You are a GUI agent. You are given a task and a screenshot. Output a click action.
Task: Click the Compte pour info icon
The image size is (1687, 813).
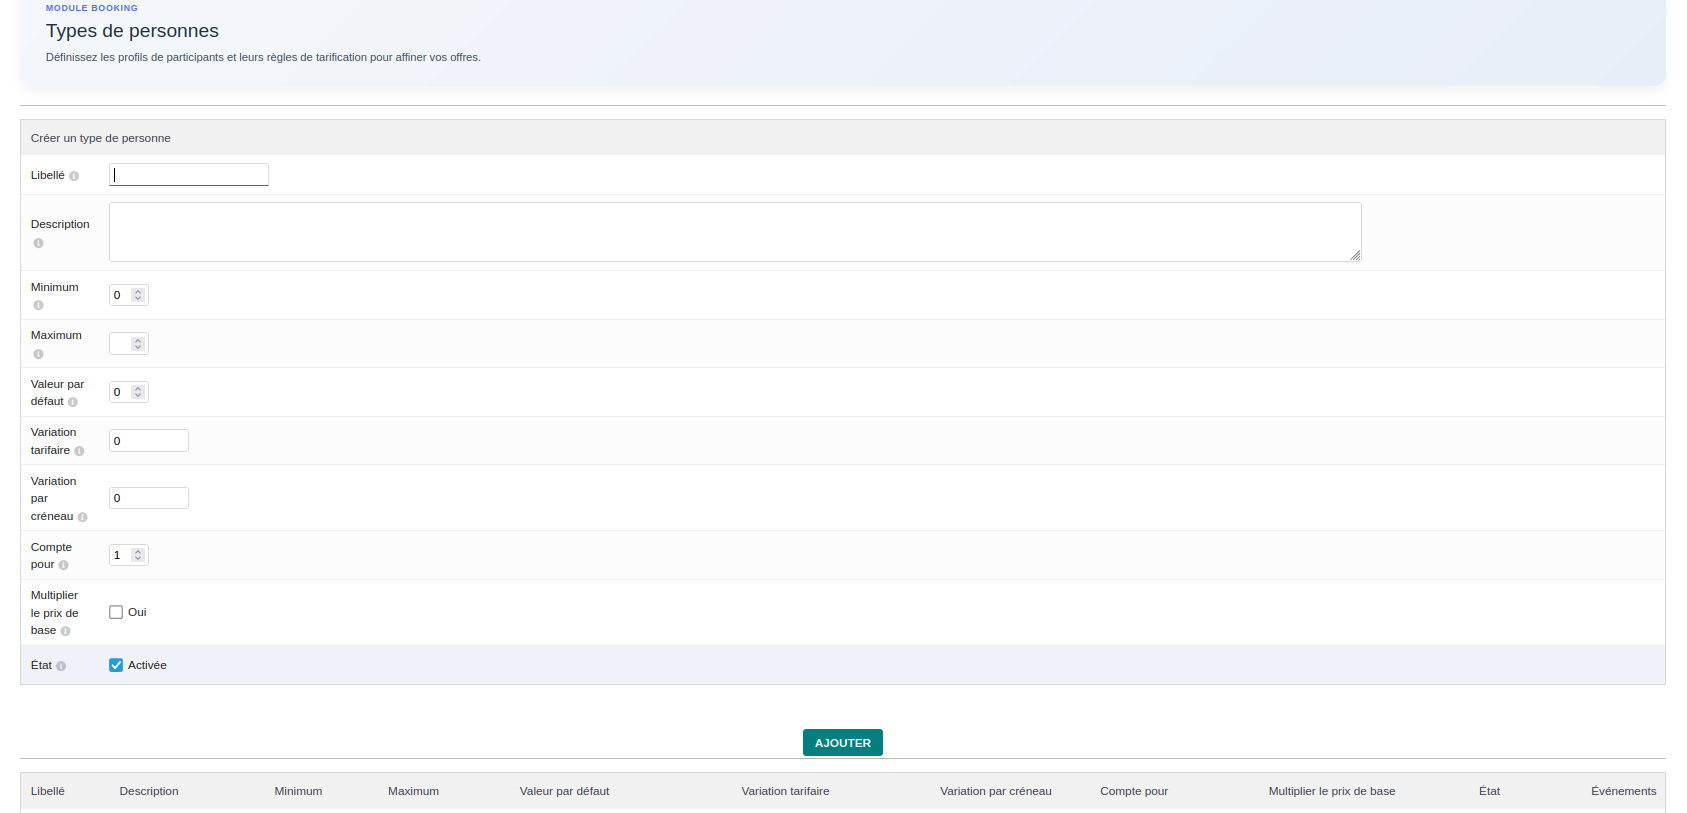[x=64, y=565]
